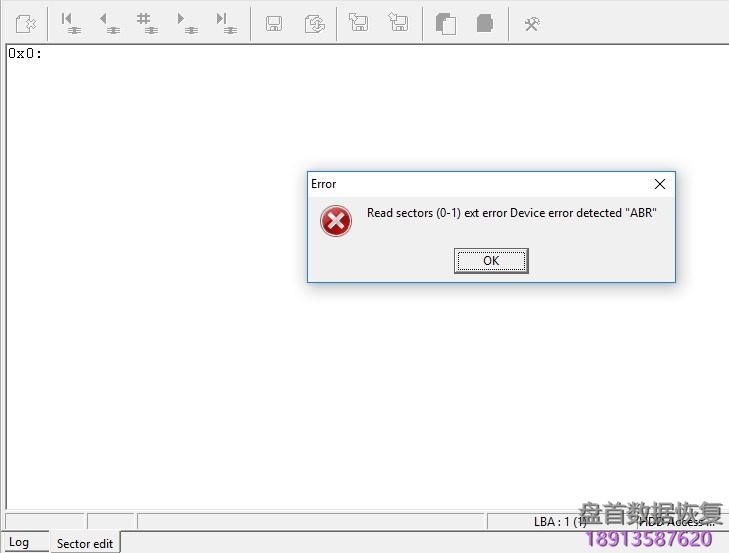
Task: Click the import from file floppy icon
Action: tap(398, 22)
